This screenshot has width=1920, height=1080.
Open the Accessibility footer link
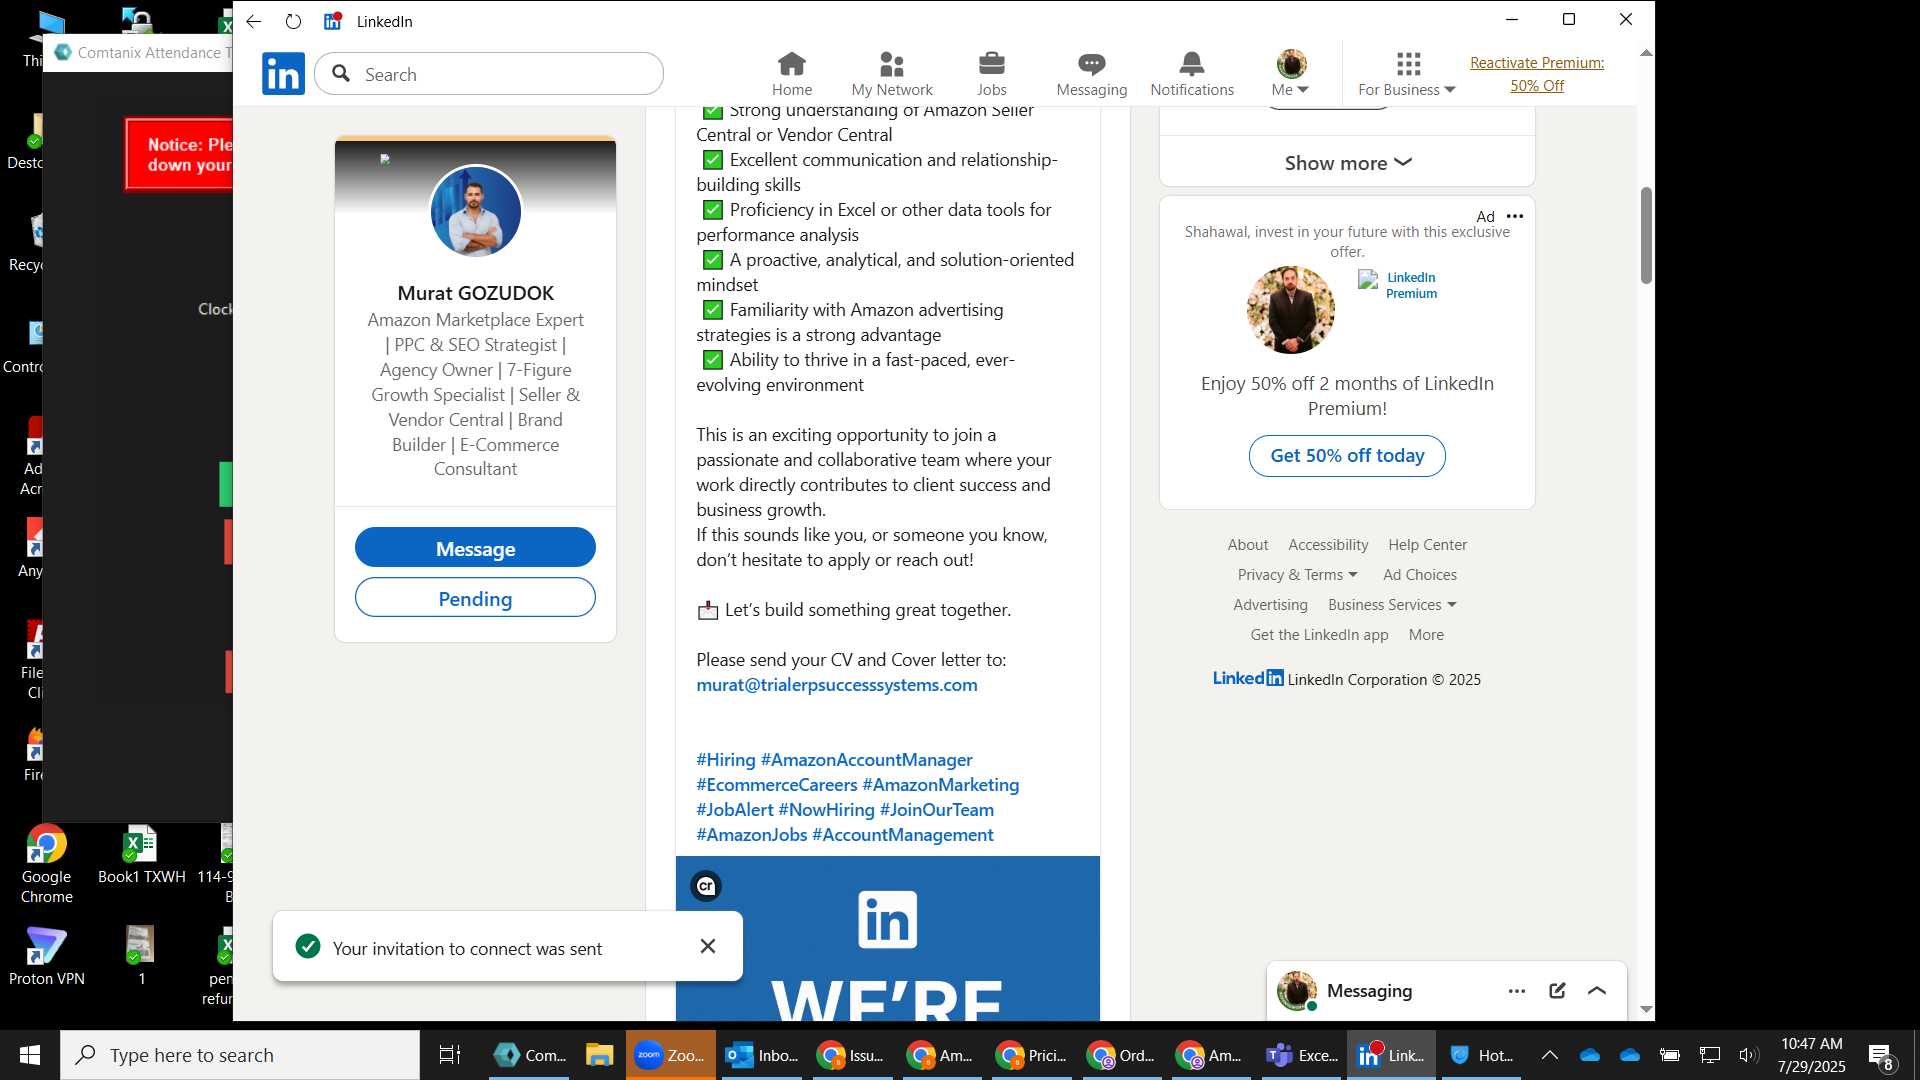coord(1328,545)
